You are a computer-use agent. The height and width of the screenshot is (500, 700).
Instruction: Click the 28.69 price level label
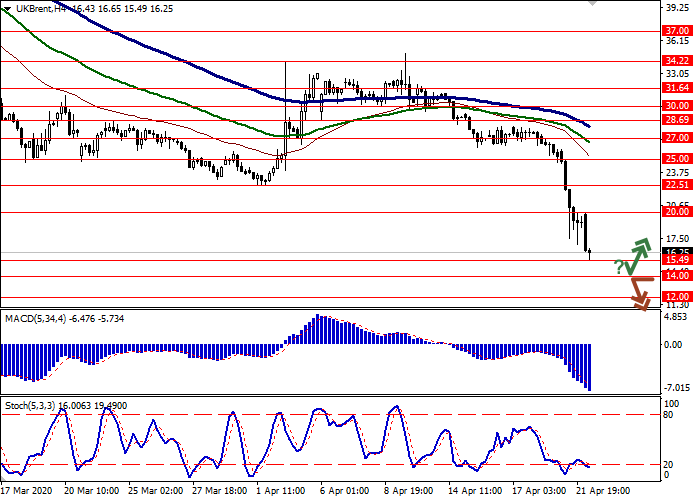click(x=676, y=119)
